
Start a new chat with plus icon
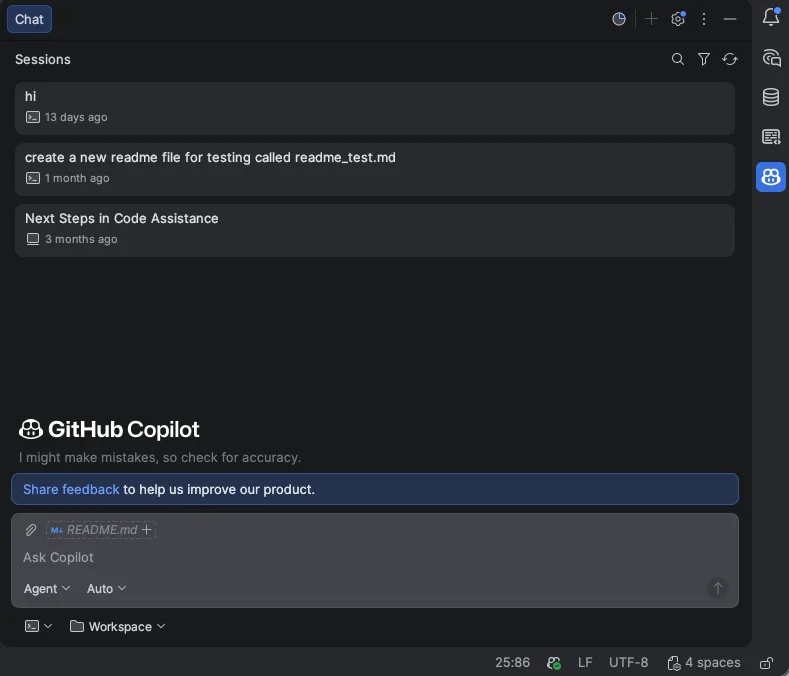click(x=651, y=19)
